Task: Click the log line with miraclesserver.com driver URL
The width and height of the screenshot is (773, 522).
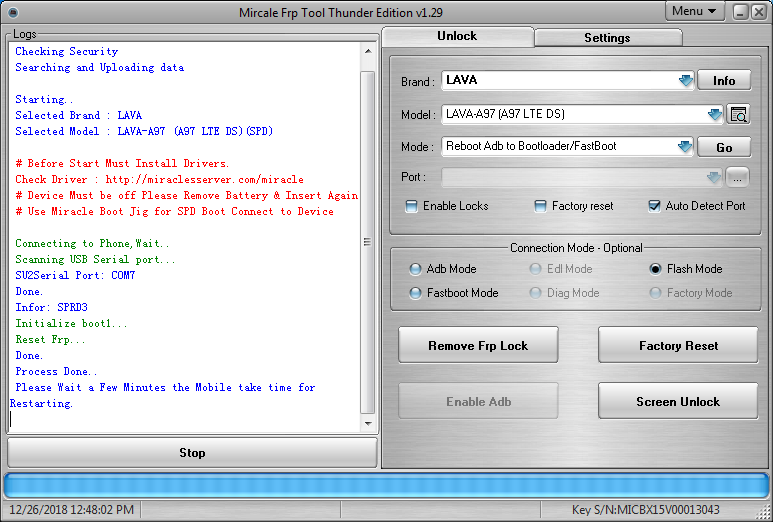Action: tap(159, 179)
